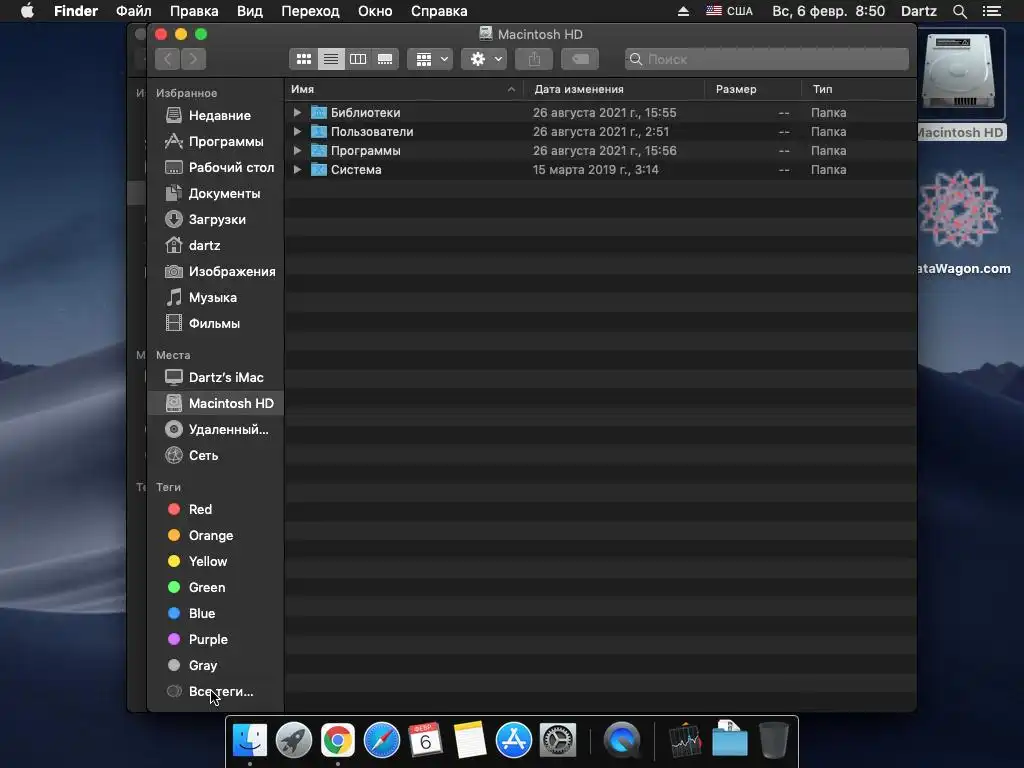Open Launchpad from the Dock
This screenshot has height=768, width=1024.
[294, 741]
